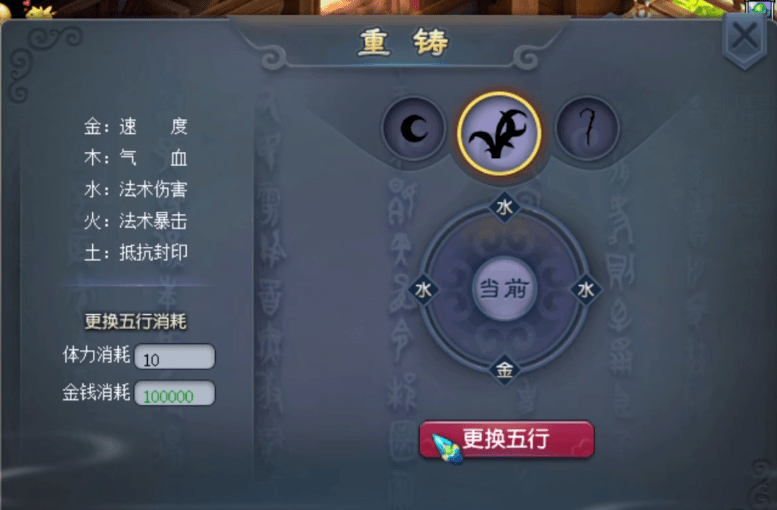Click the center 当前 circle
Viewport: 777px width, 510px height.
(x=504, y=288)
